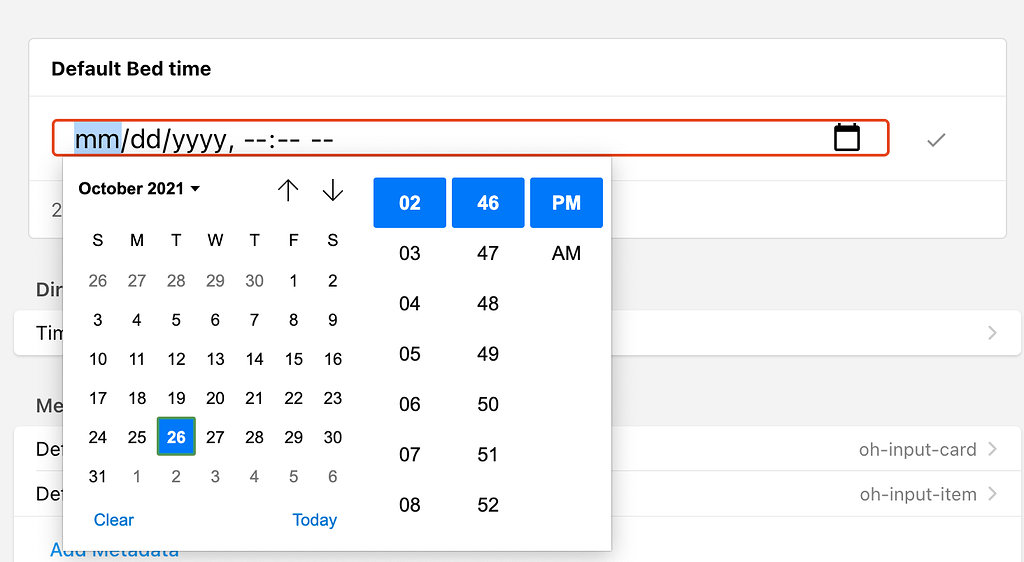This screenshot has height=562, width=1024.
Task: Pick October 31 in calendar grid
Action: pyautogui.click(x=98, y=477)
